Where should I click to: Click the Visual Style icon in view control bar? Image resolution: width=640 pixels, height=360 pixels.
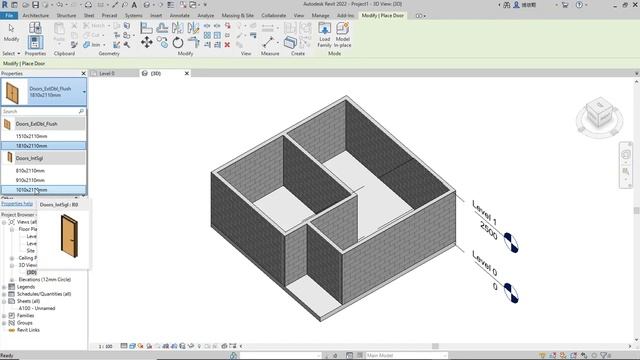click(x=132, y=346)
